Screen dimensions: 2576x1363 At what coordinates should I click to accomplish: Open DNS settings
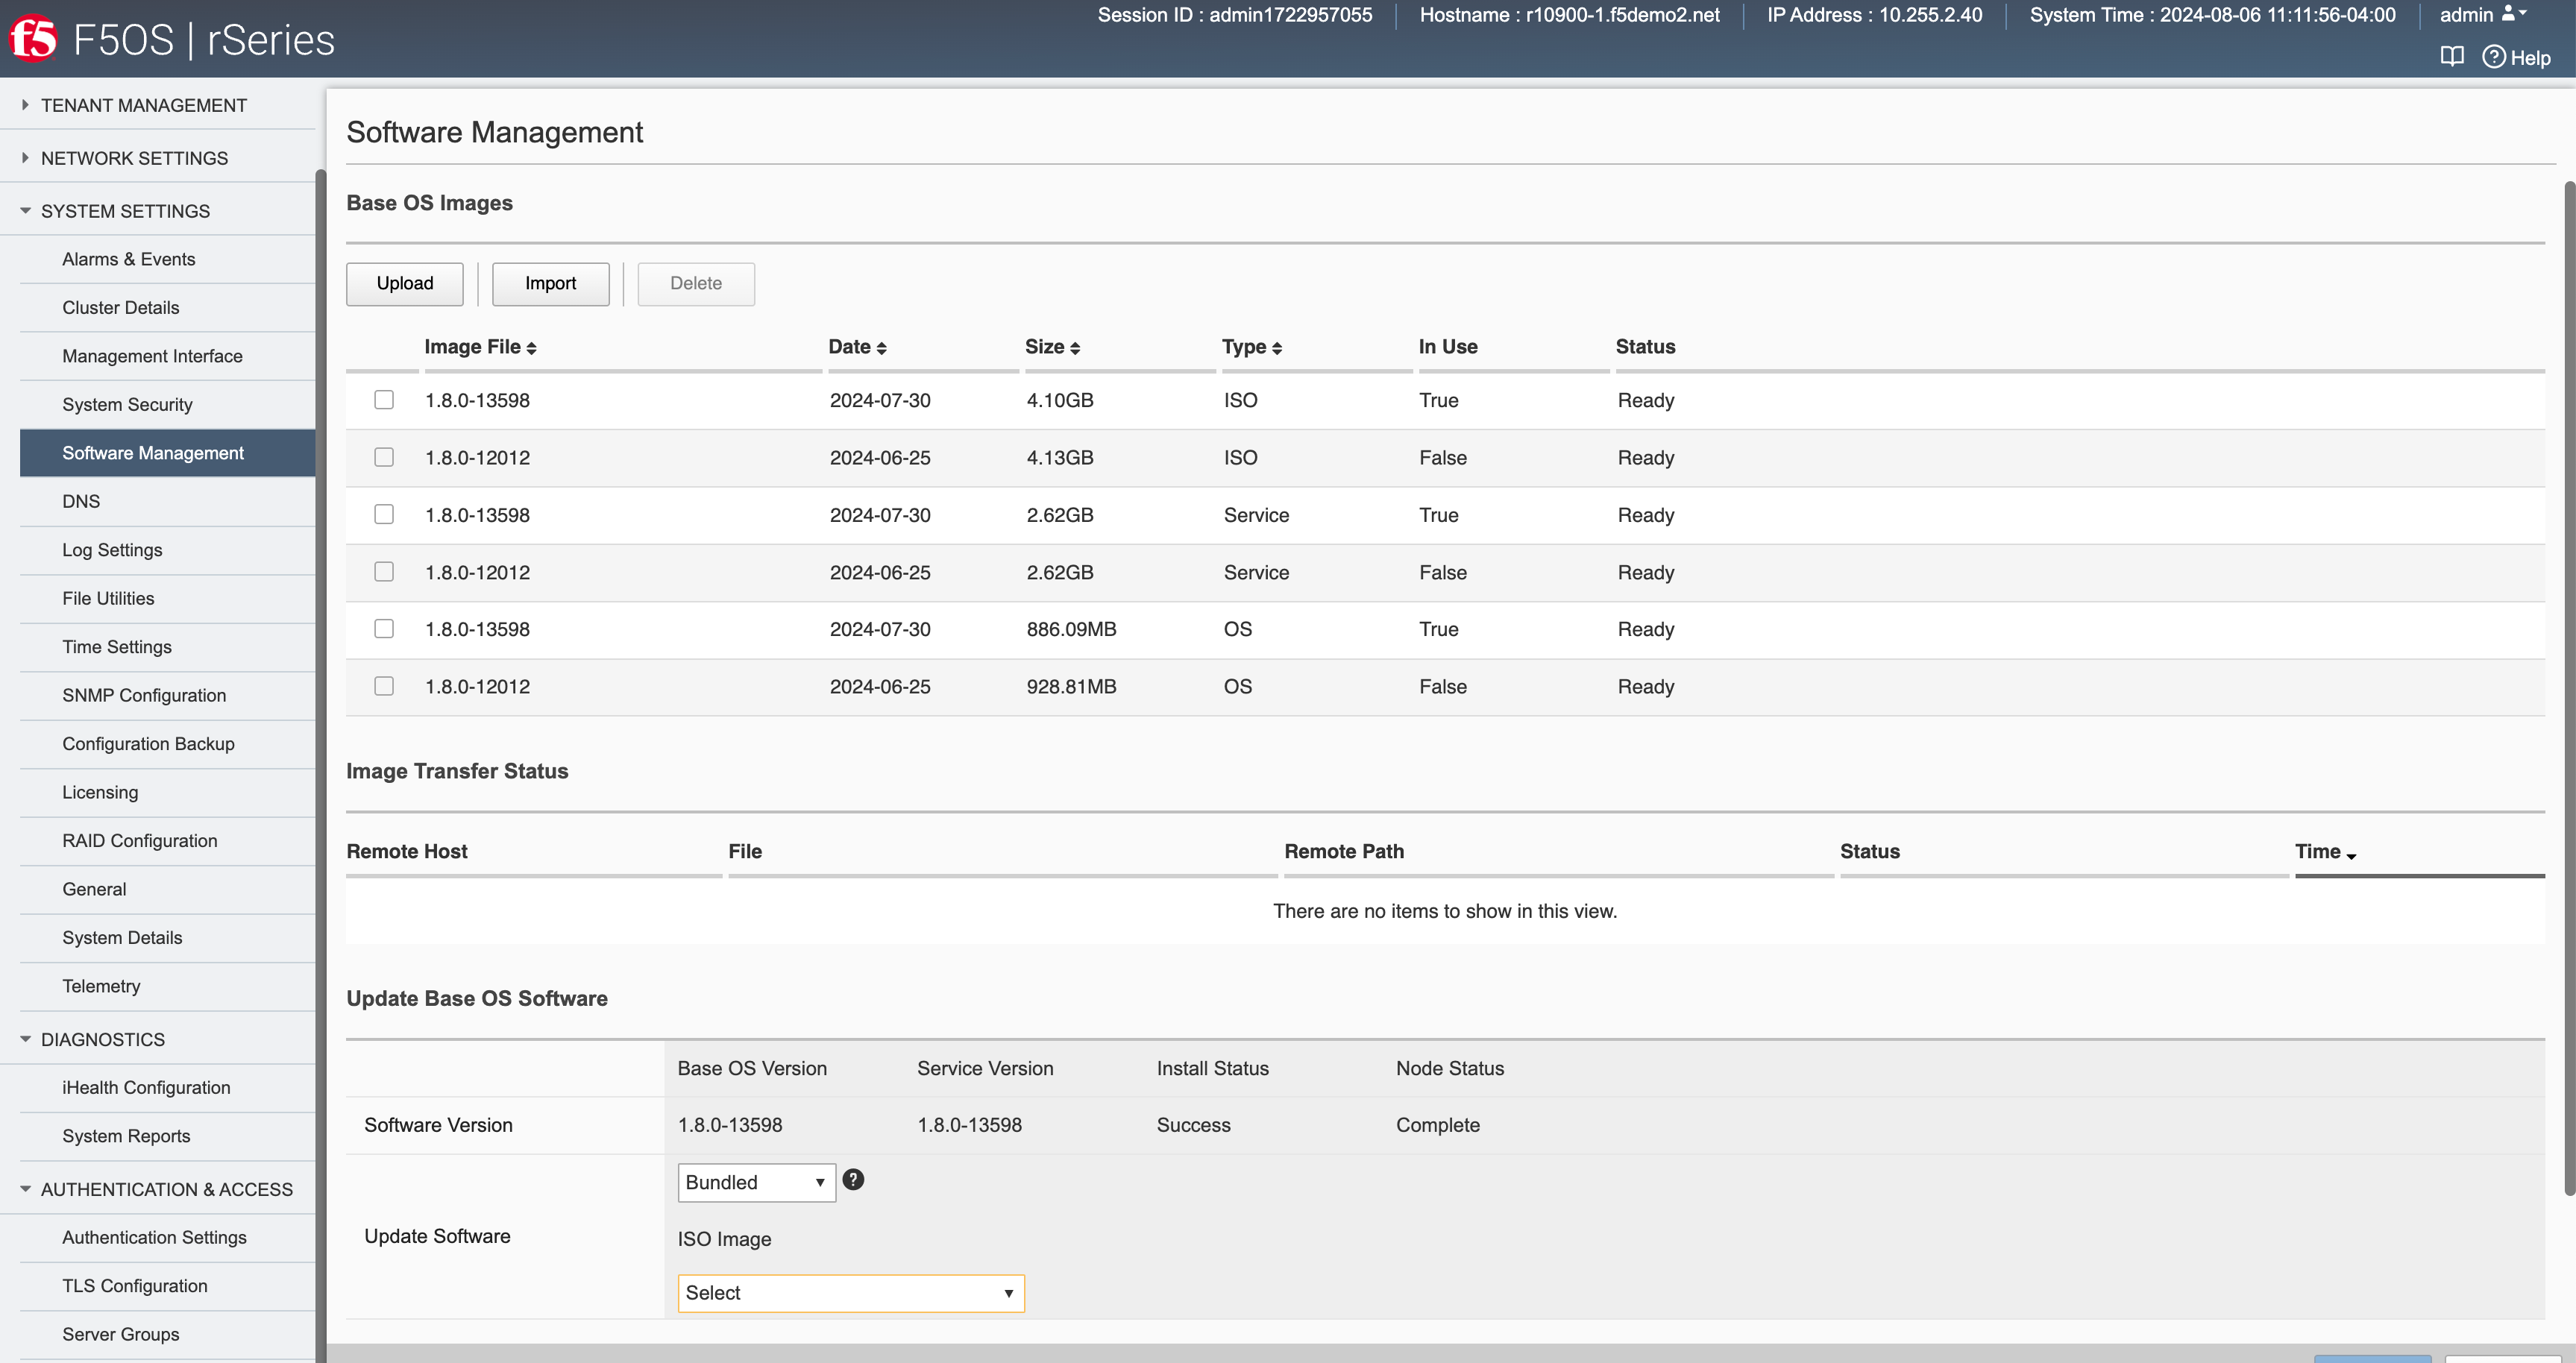tap(168, 501)
